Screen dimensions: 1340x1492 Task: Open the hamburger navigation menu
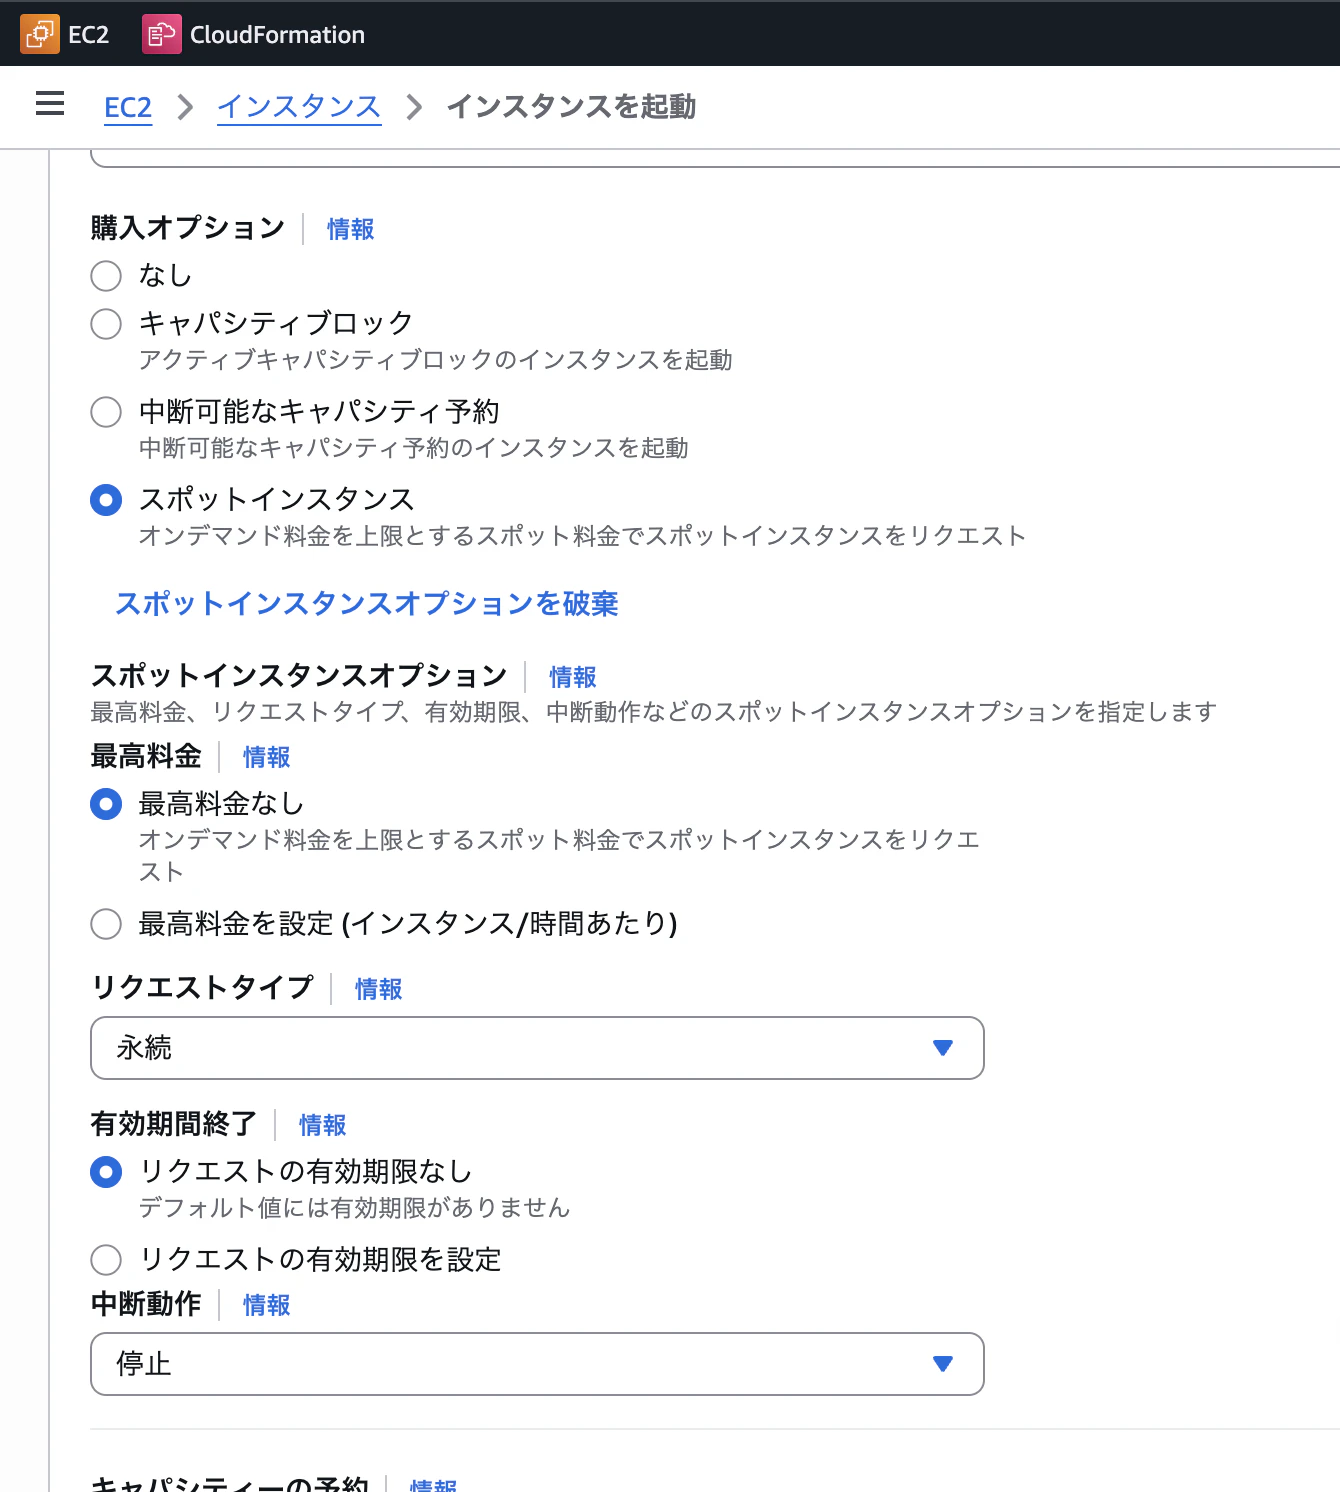50,104
